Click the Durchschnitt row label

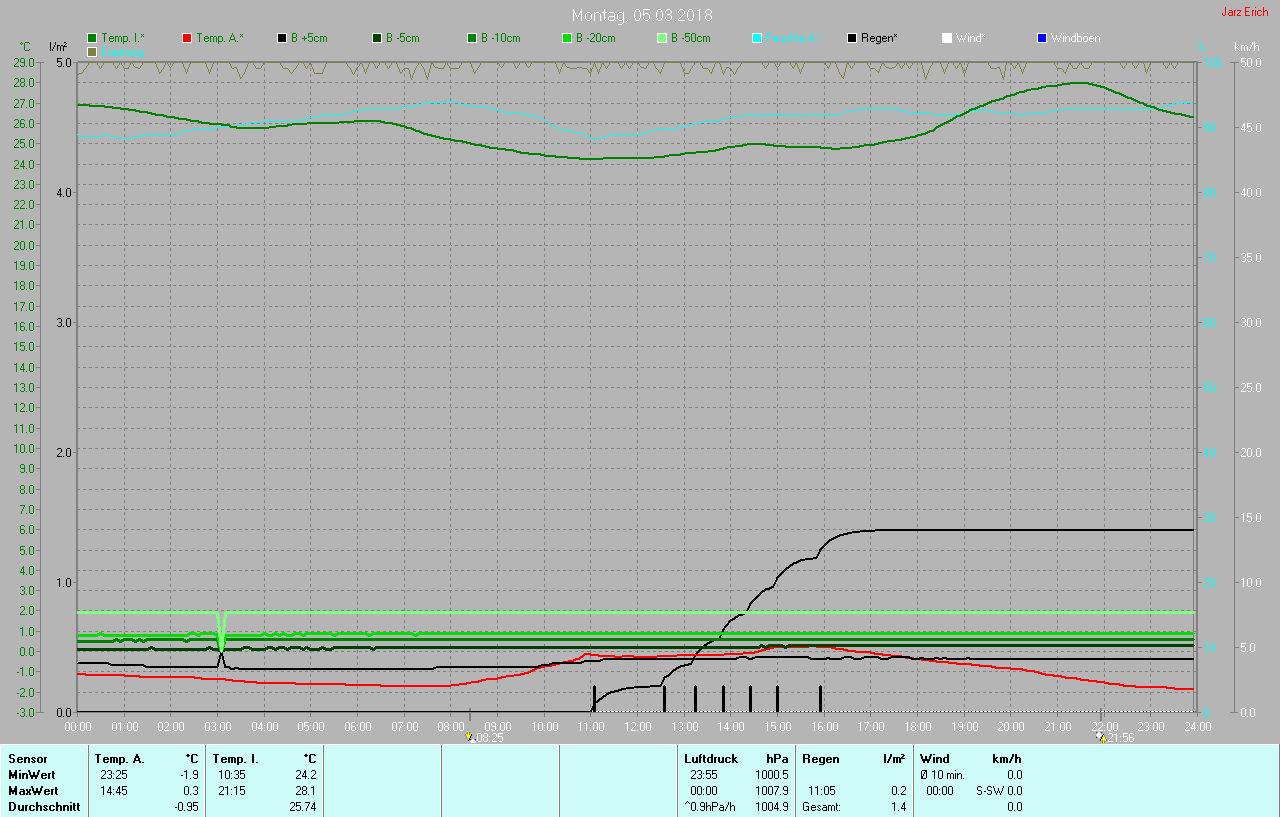click(44, 806)
